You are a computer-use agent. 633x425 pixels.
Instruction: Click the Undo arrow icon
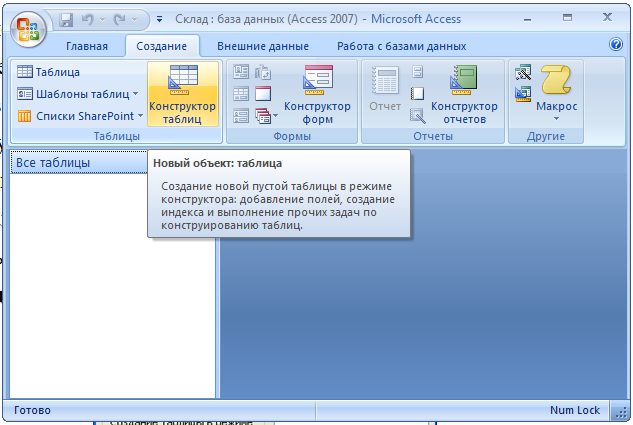88,19
